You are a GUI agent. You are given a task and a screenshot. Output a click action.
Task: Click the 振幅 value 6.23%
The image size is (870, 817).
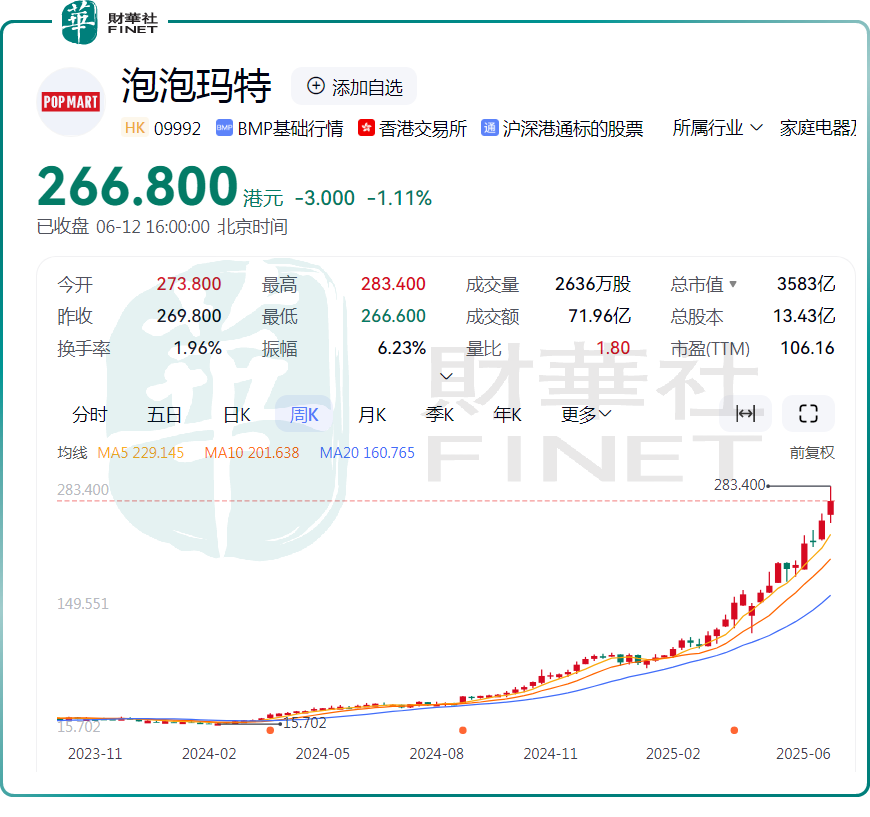(x=402, y=349)
